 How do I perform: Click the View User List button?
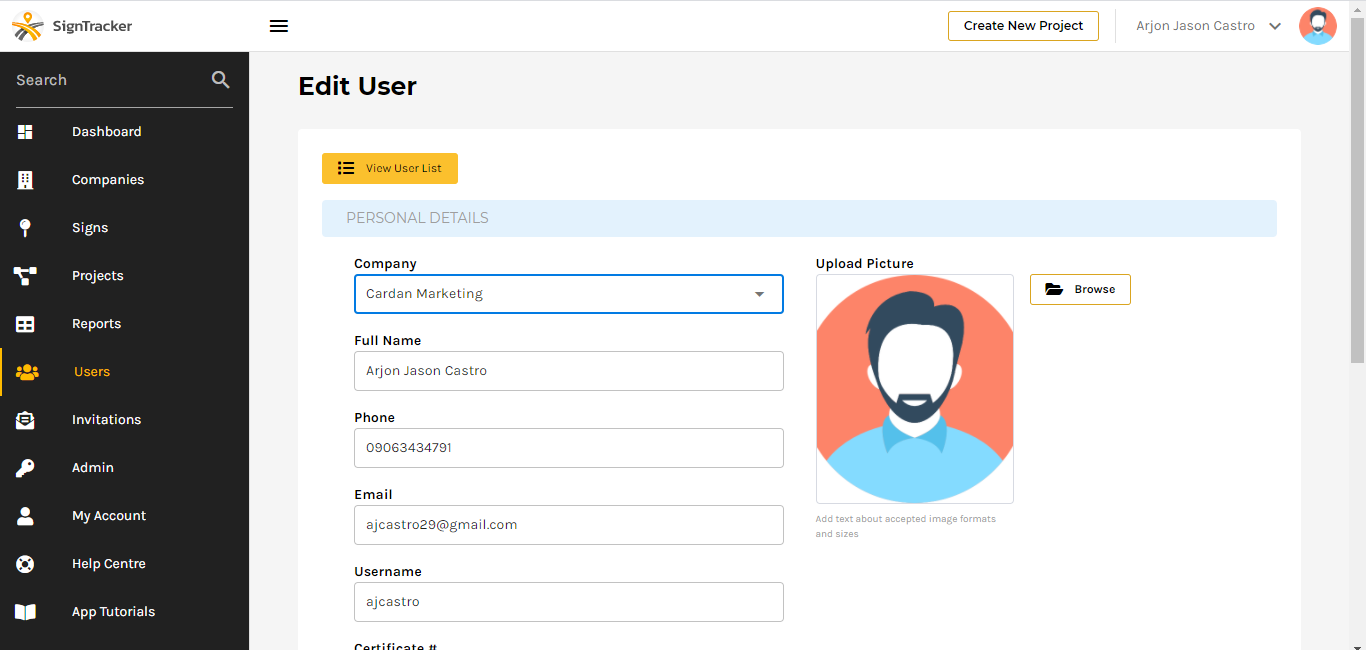pos(390,168)
